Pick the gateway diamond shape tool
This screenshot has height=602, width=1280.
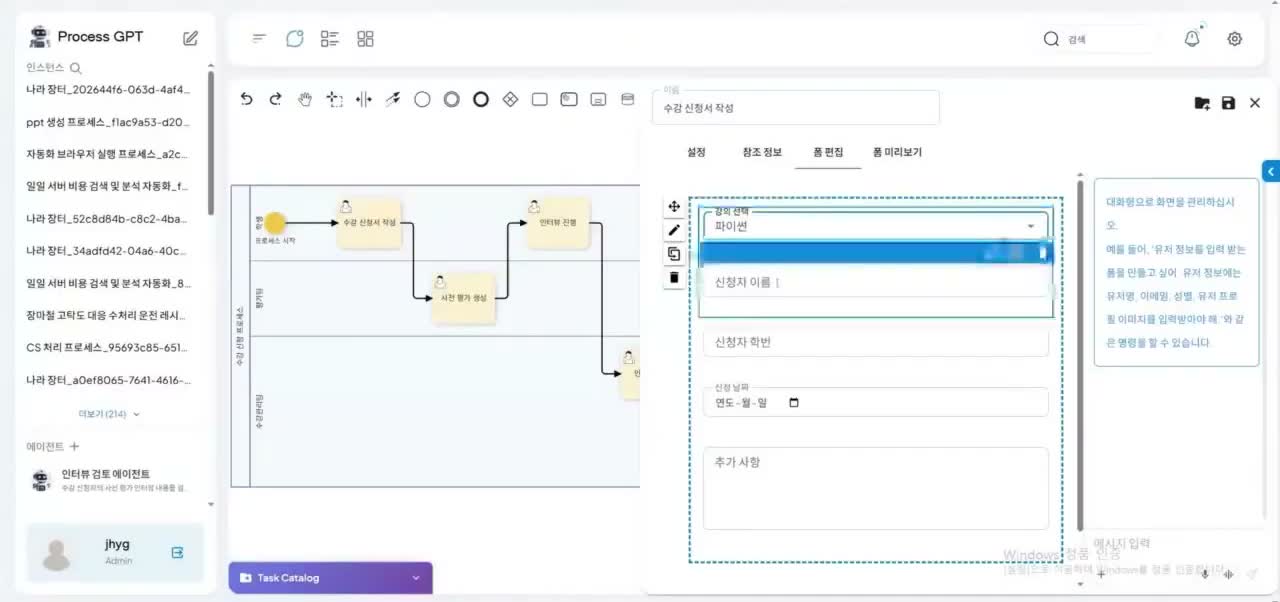coord(510,99)
